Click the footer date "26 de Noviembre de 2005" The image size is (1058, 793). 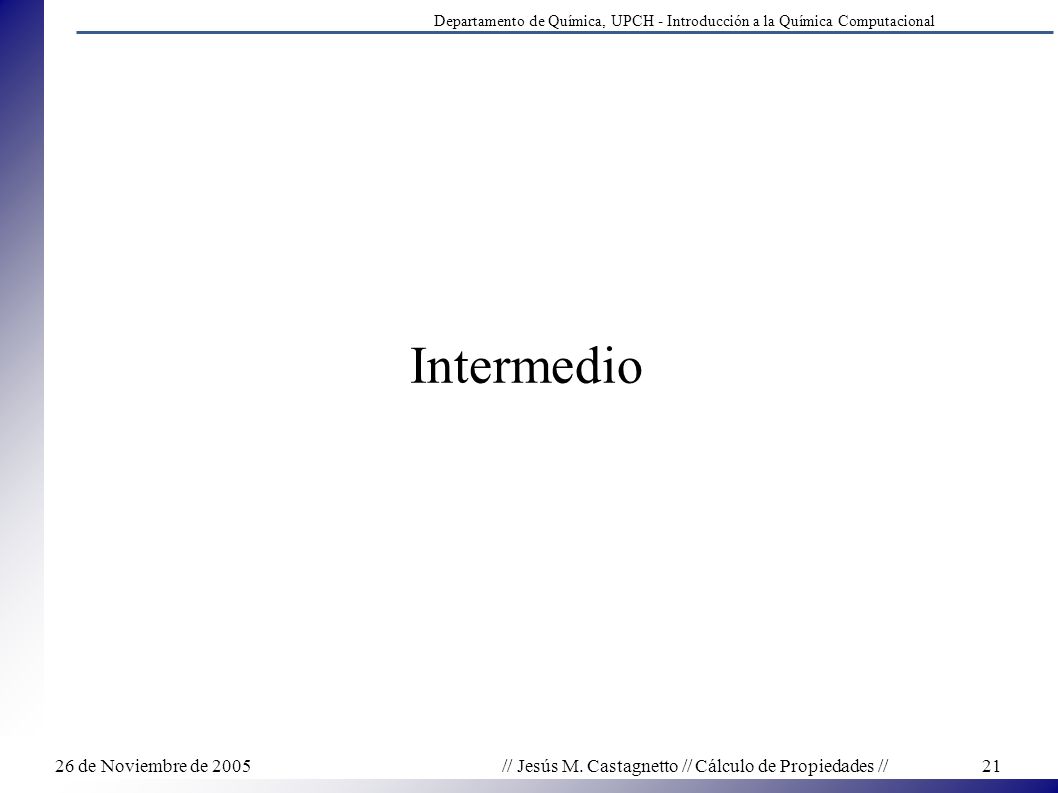coord(153,766)
